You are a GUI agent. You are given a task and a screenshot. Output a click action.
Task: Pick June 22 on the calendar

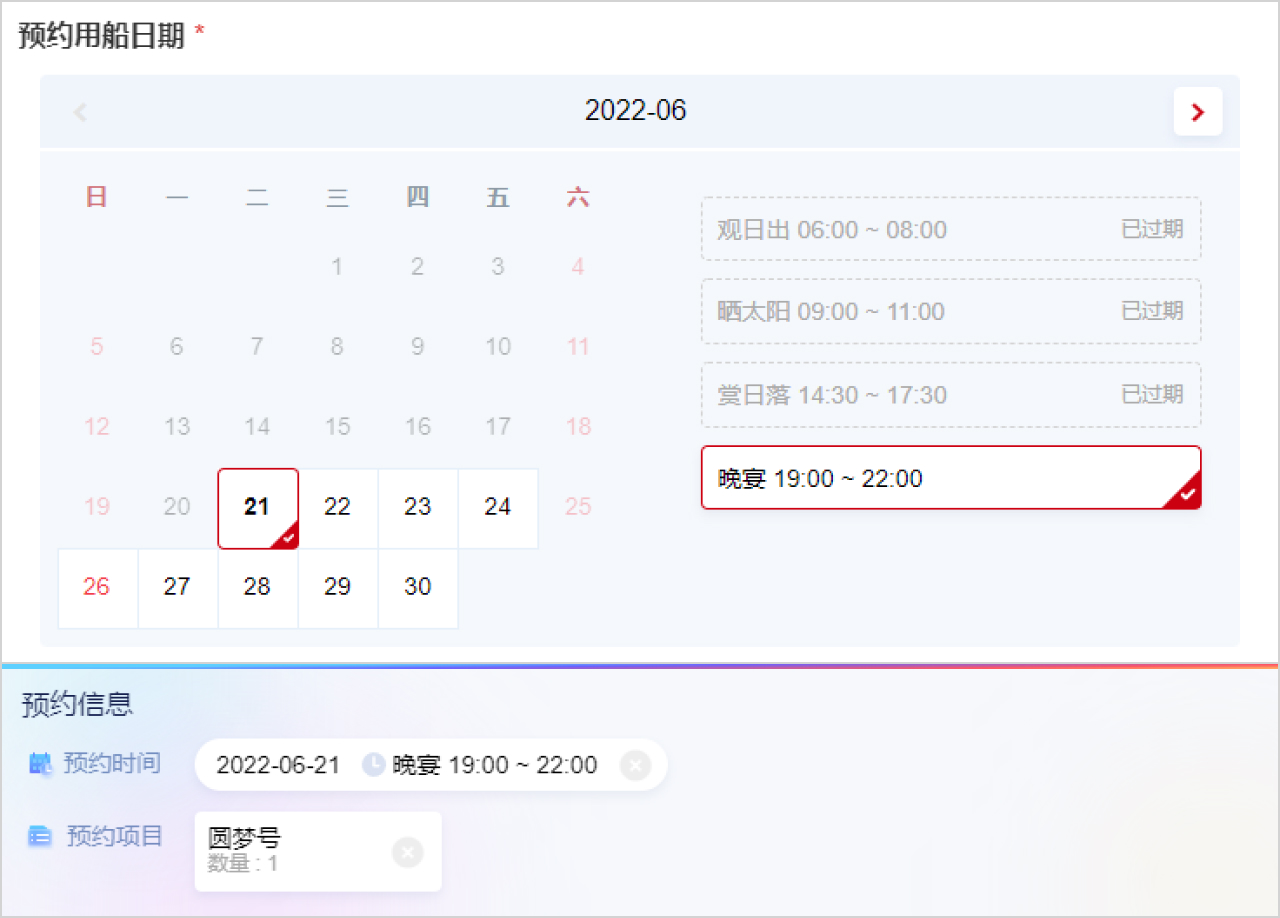pyautogui.click(x=338, y=508)
